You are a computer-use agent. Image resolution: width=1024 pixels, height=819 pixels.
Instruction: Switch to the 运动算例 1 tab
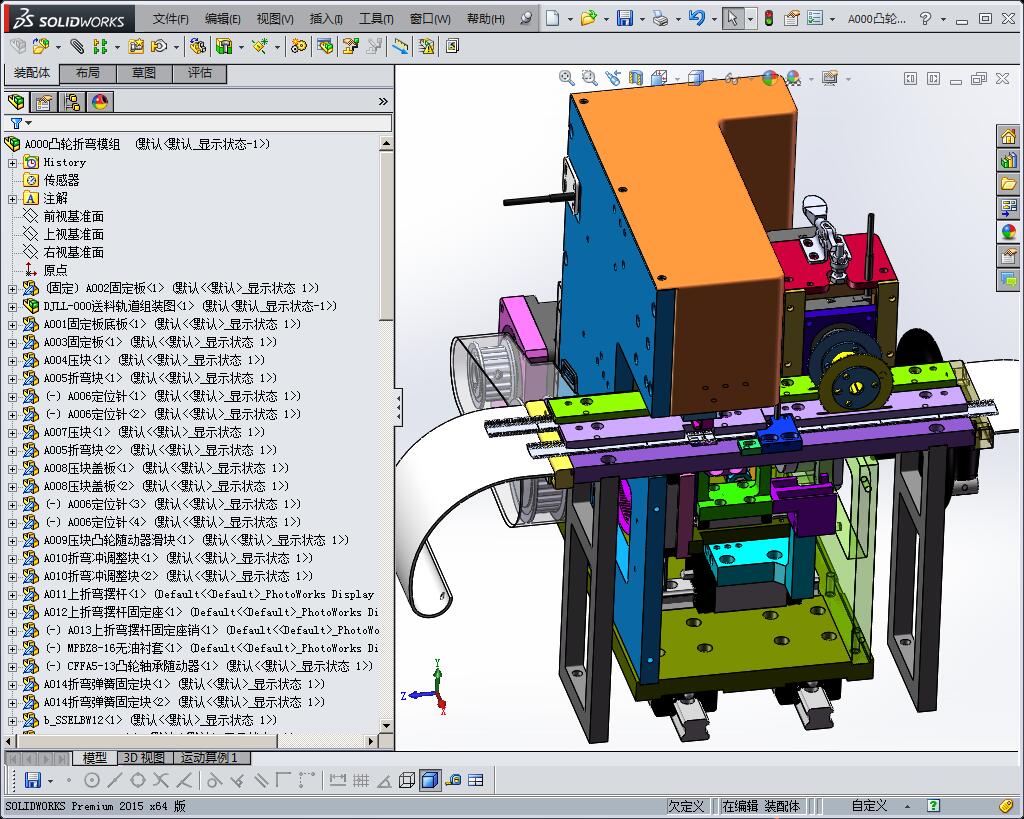click(212, 758)
